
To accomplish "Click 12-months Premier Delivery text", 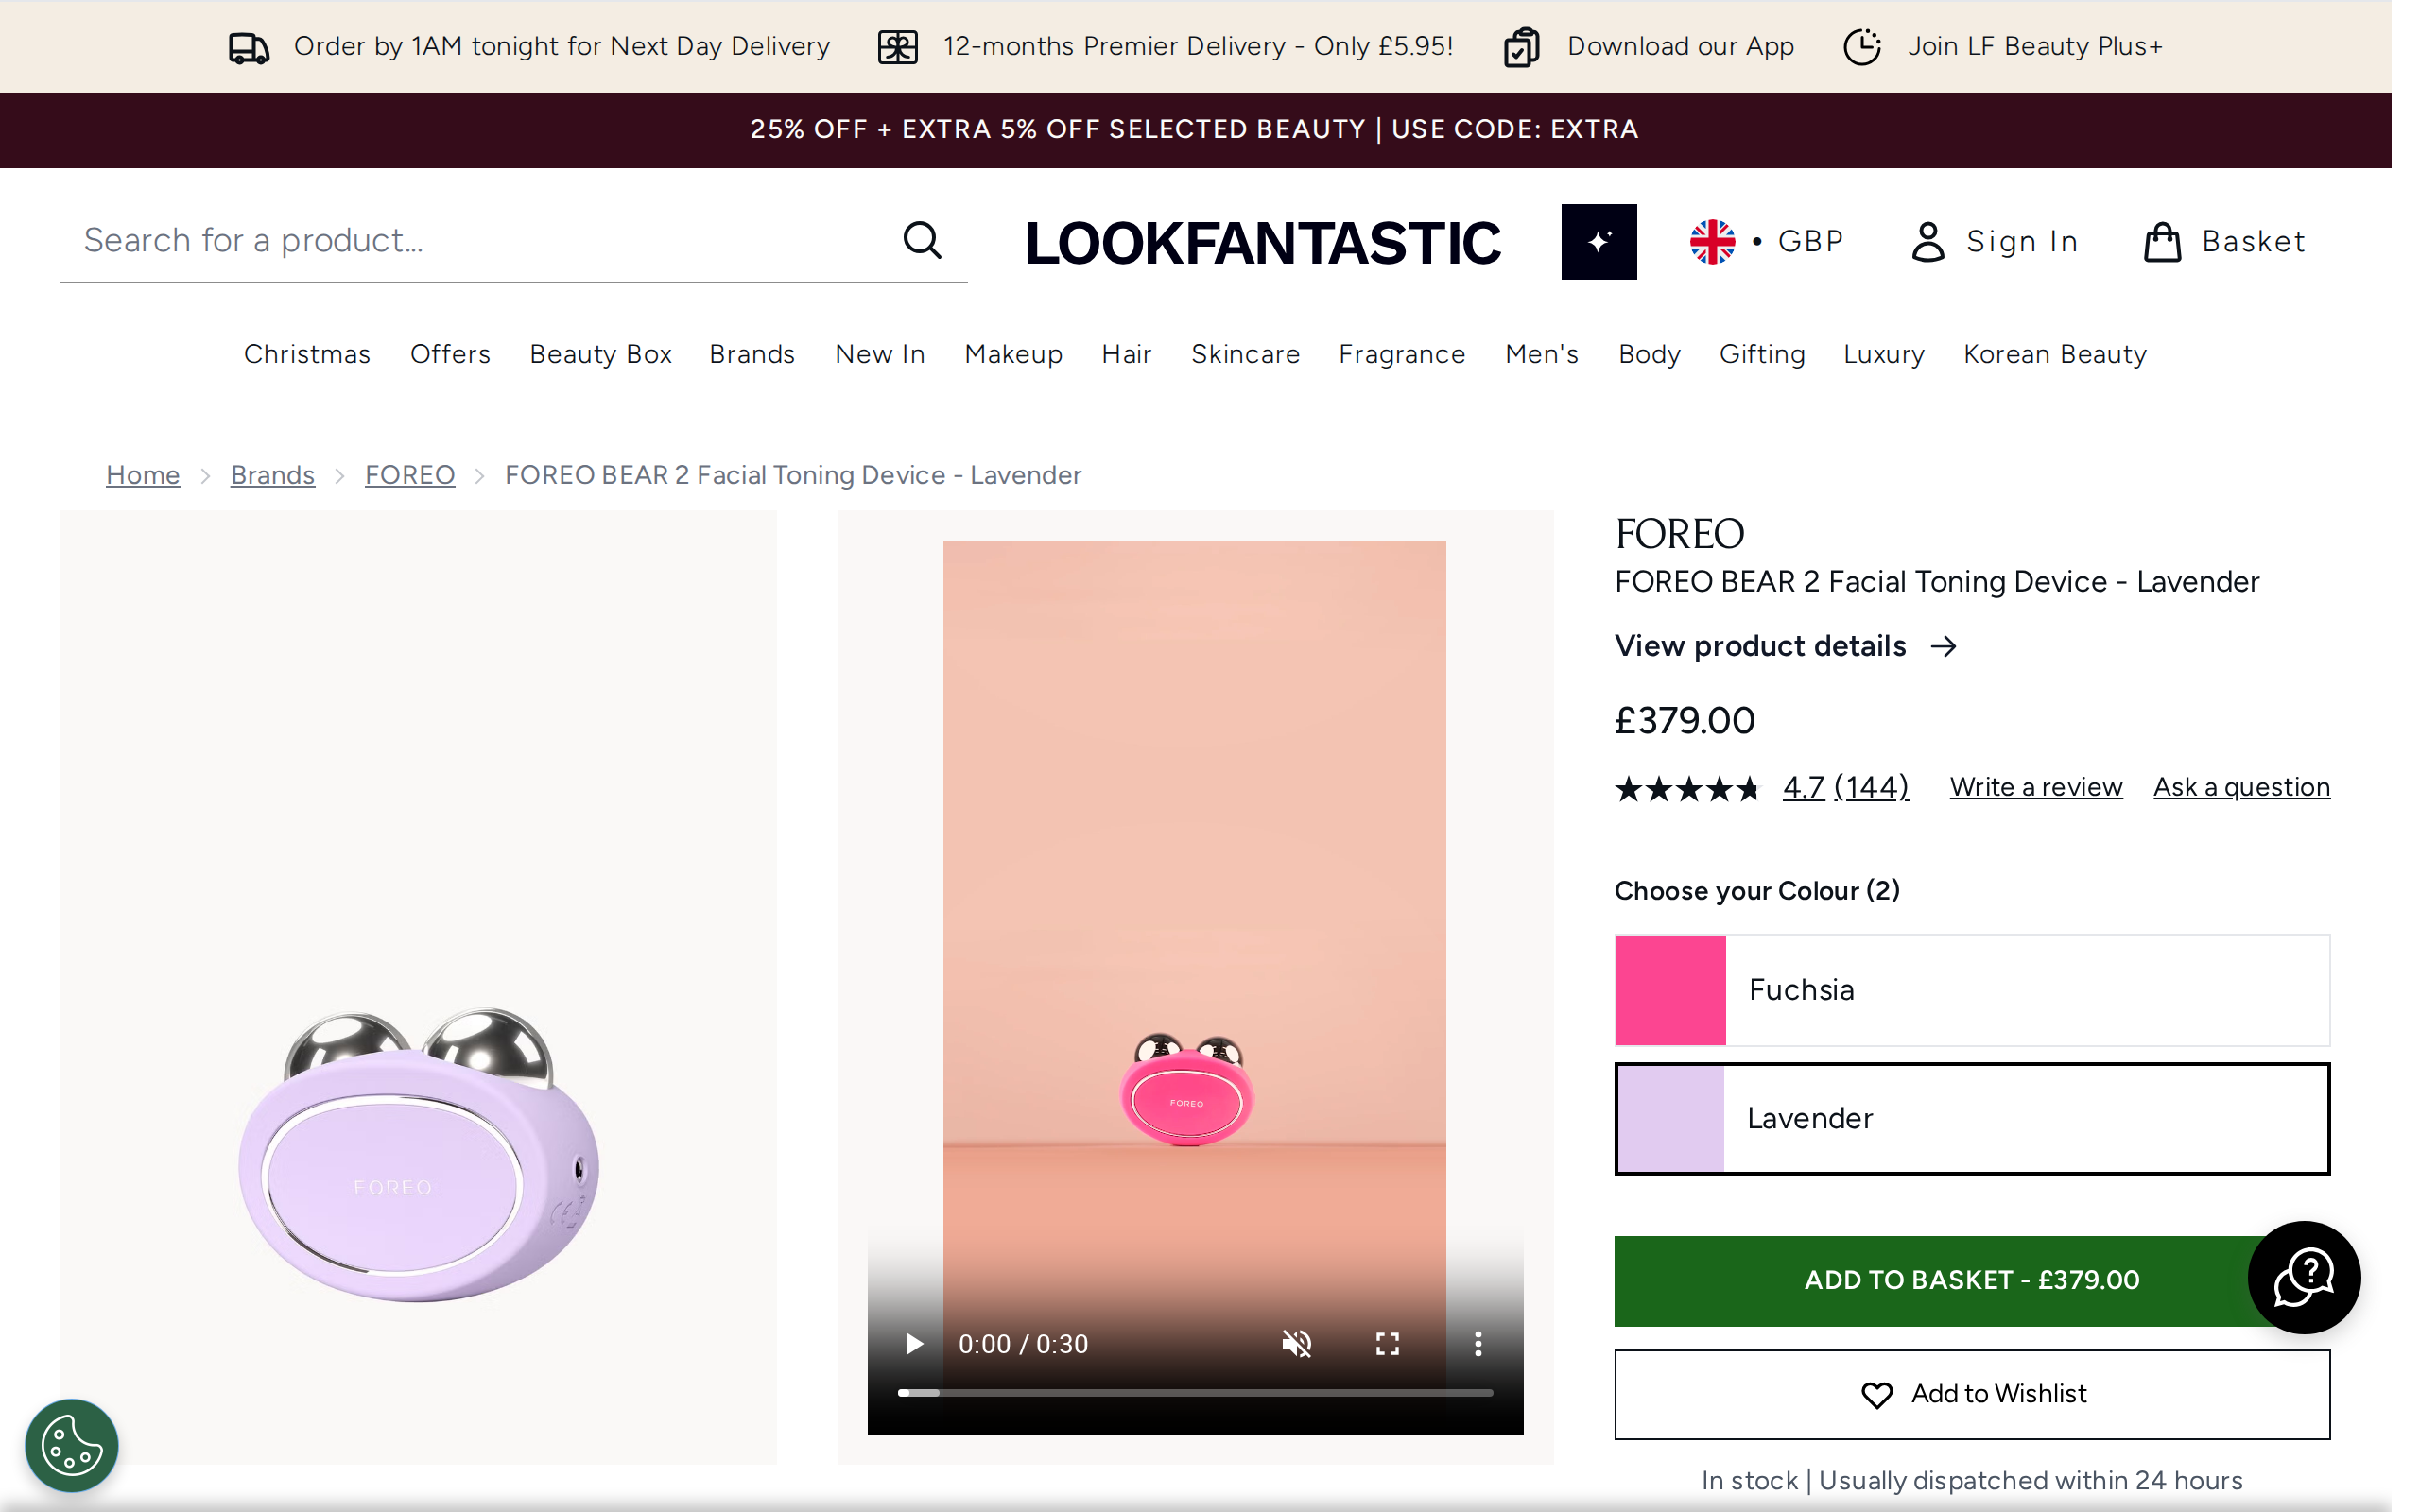I will (x=1198, y=47).
